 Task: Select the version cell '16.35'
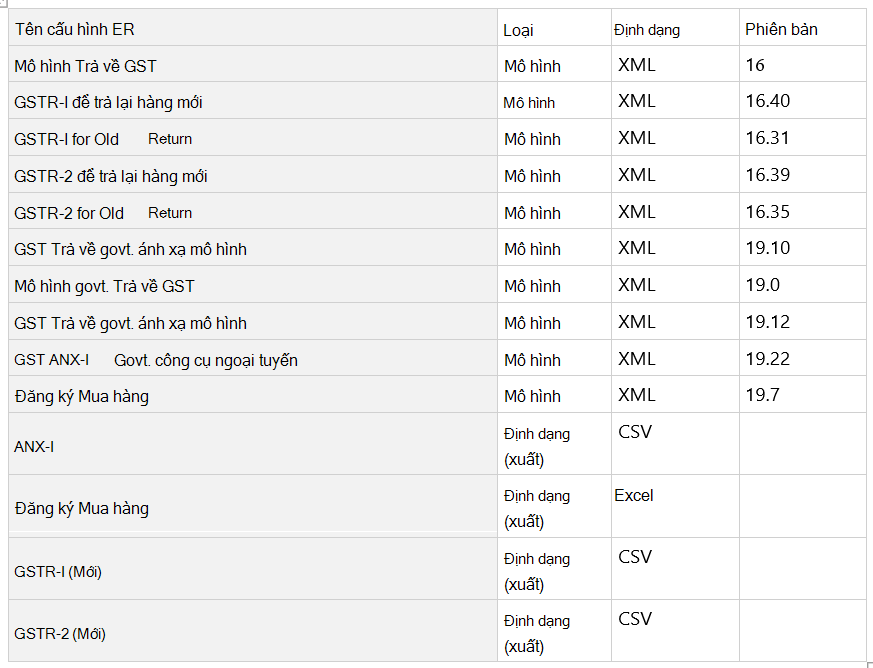pos(803,211)
